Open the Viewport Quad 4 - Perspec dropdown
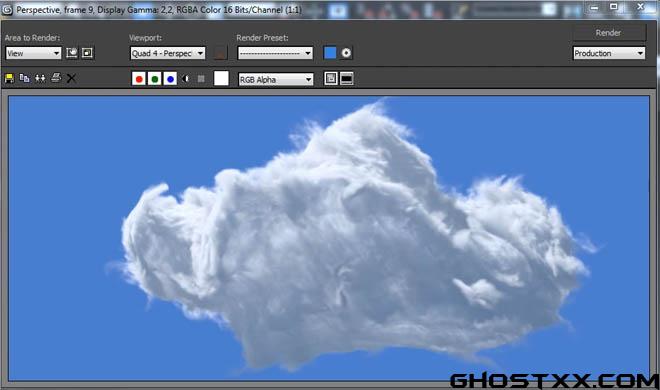This screenshot has width=660, height=390. (168, 53)
